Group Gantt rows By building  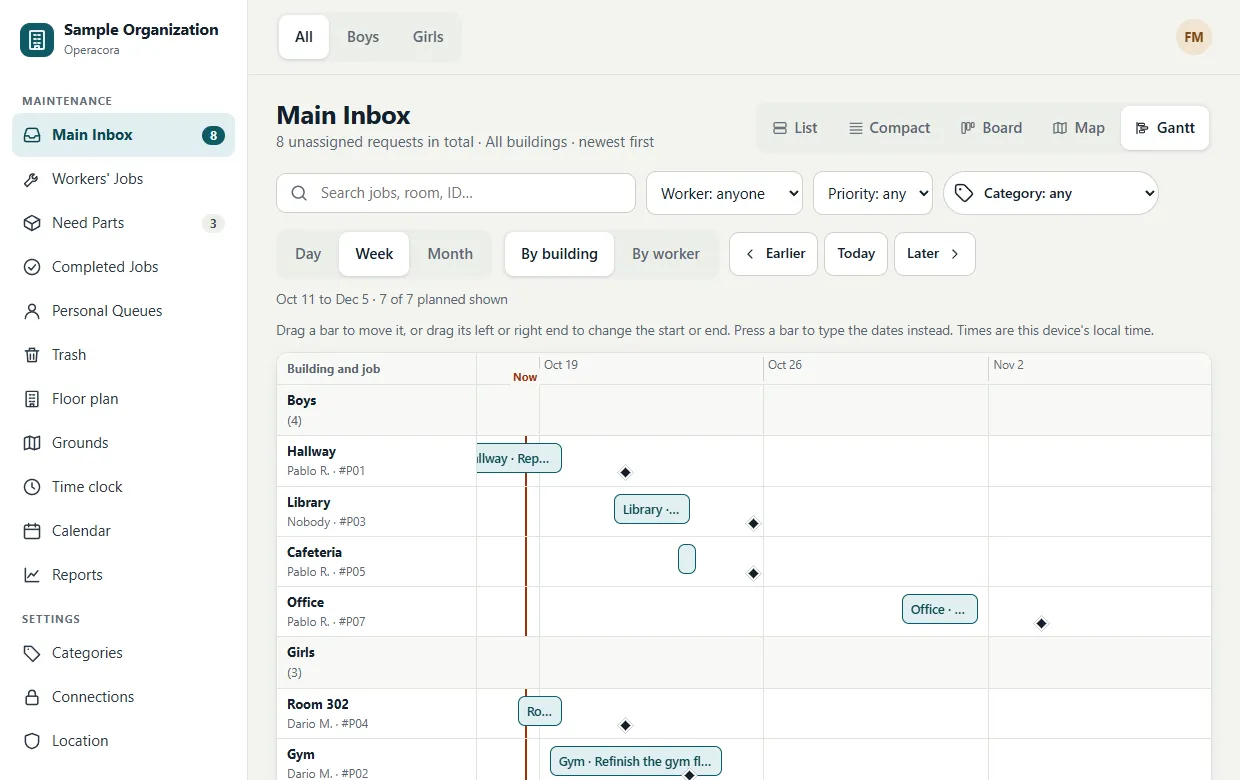tap(559, 254)
